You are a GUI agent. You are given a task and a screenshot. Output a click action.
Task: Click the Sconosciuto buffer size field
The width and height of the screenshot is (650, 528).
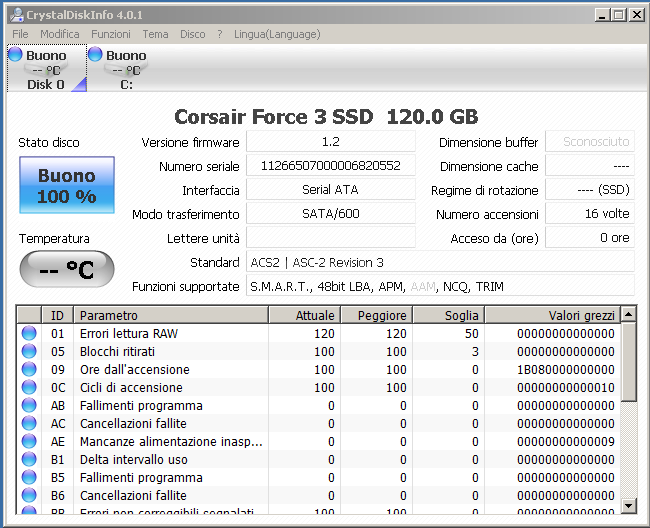pyautogui.click(x=590, y=142)
